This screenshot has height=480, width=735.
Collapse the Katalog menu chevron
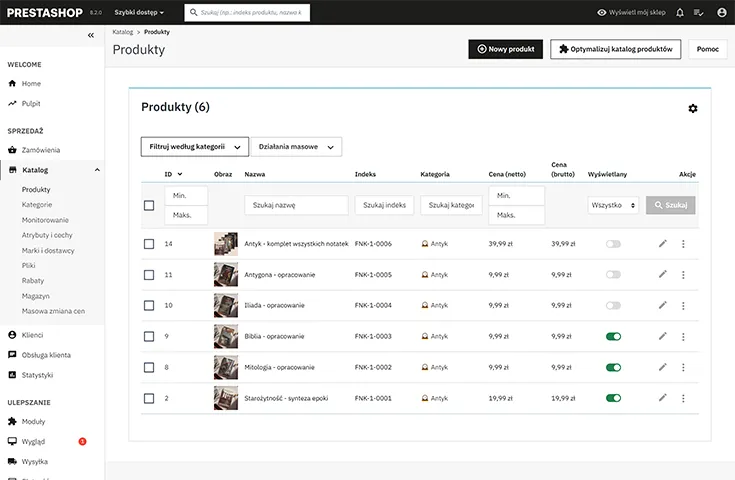pyautogui.click(x=97, y=170)
